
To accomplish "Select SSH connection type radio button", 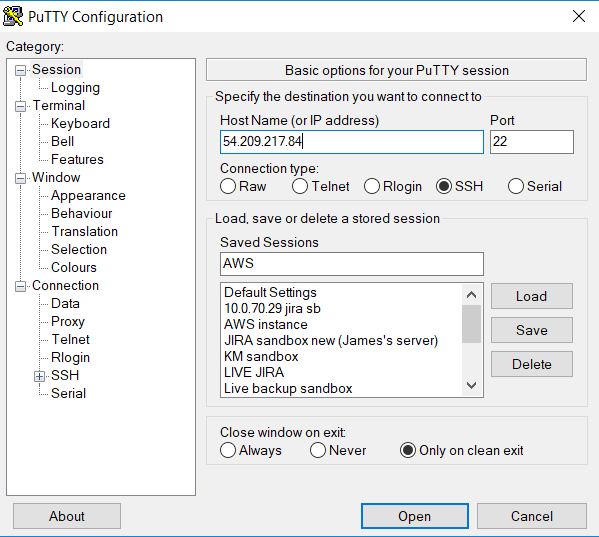I will coord(444,186).
